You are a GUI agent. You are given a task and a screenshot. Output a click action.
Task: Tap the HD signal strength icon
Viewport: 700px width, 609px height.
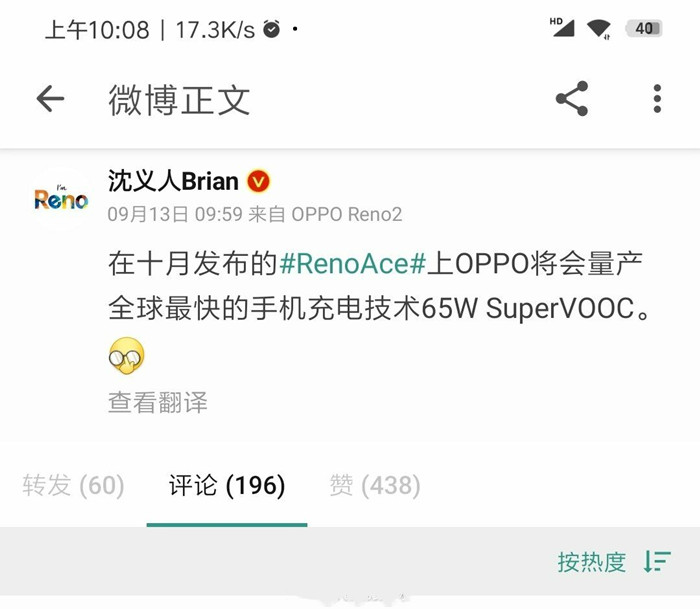click(562, 28)
